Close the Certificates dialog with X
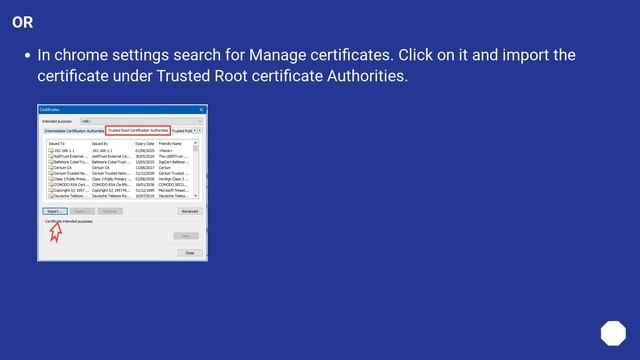The height and width of the screenshot is (360, 640). click(201, 109)
